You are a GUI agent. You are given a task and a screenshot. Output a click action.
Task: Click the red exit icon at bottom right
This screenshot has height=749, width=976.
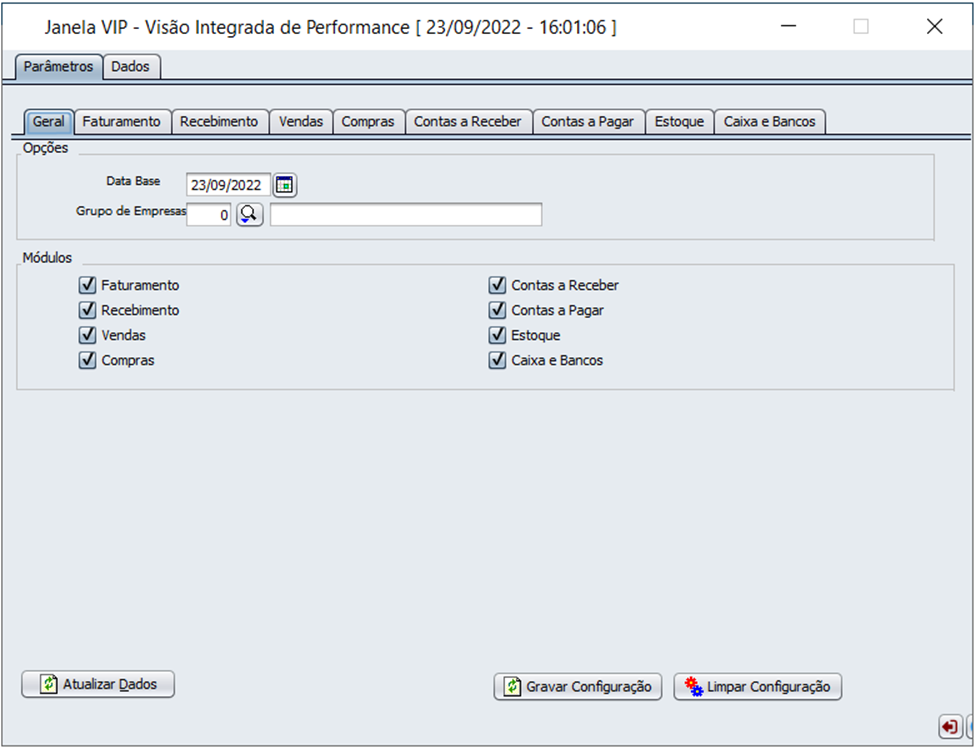pyautogui.click(x=949, y=726)
